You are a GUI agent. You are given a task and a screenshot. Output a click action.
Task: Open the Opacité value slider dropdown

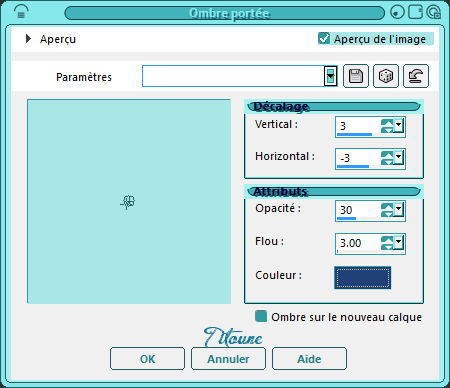point(398,209)
